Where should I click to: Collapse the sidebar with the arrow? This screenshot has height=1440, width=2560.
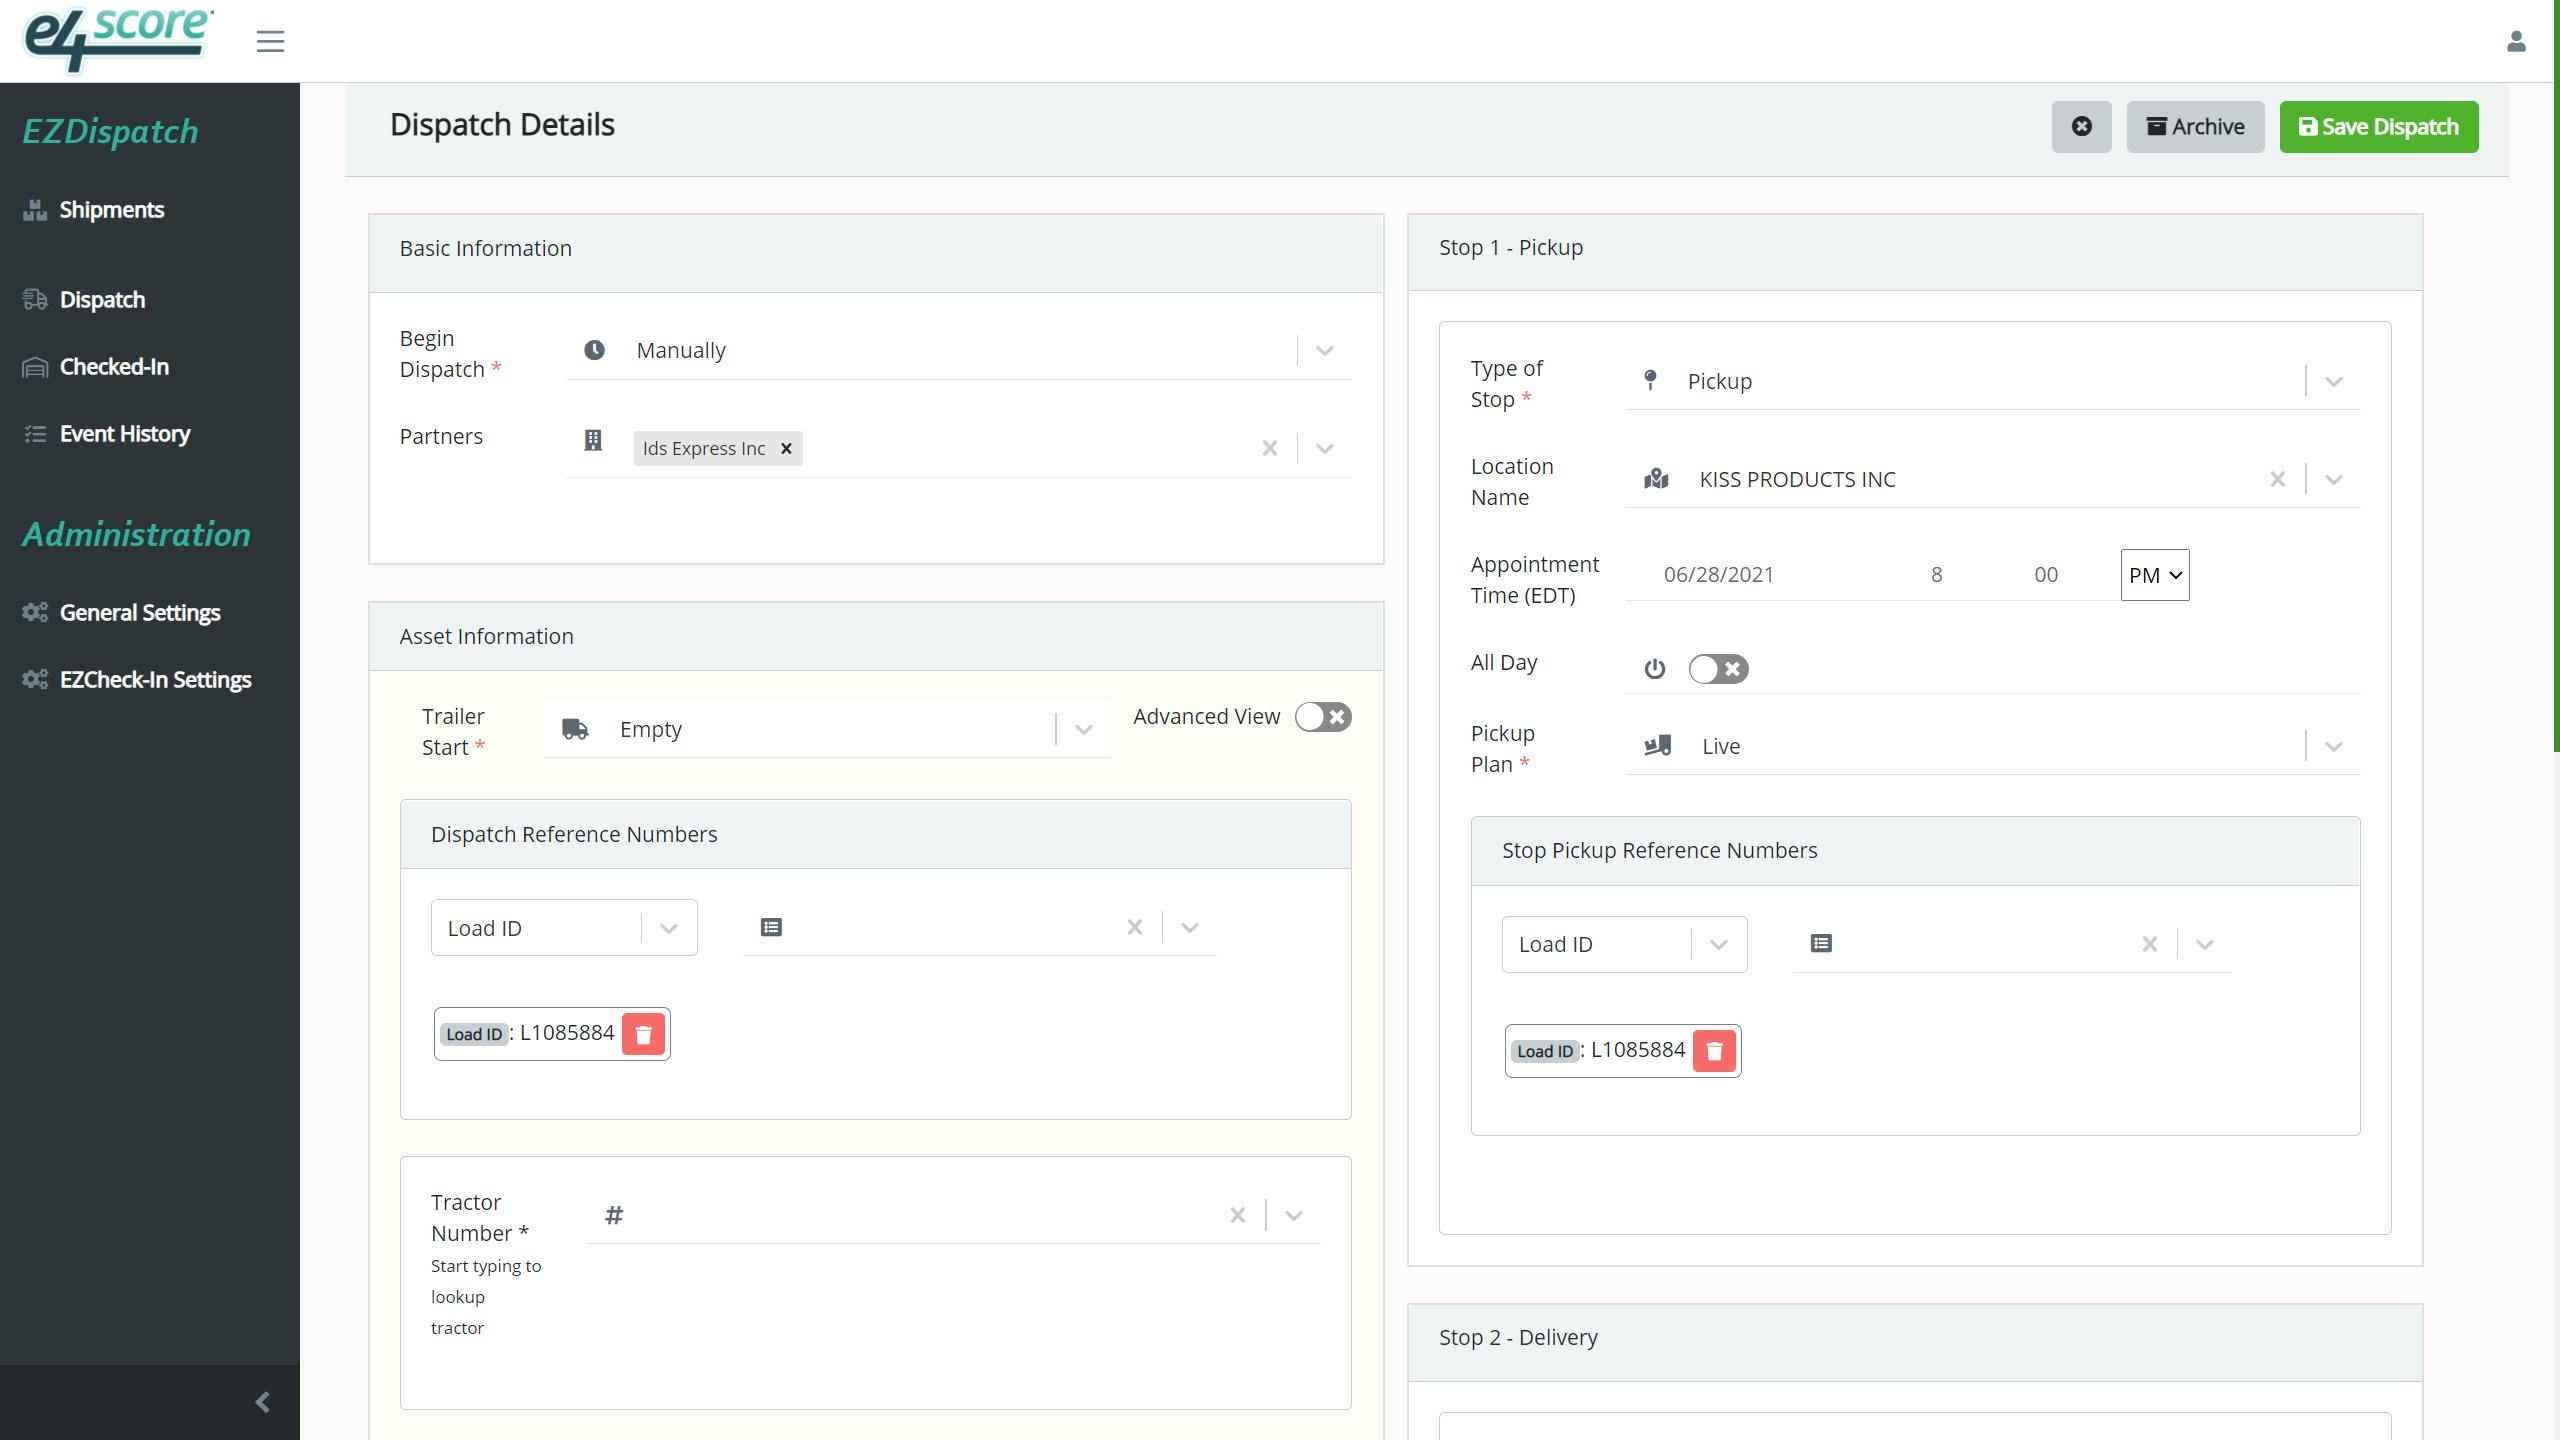(x=262, y=1402)
